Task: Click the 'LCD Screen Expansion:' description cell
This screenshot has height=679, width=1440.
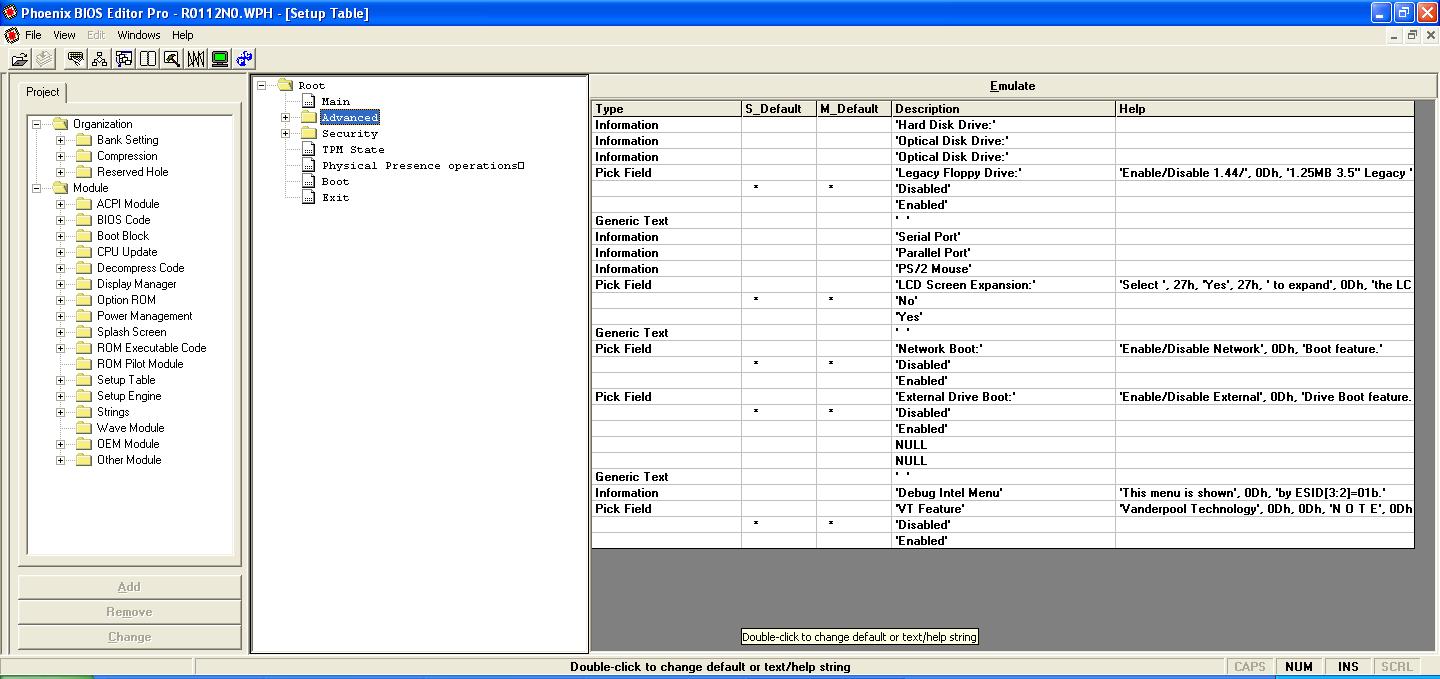Action: point(1003,285)
